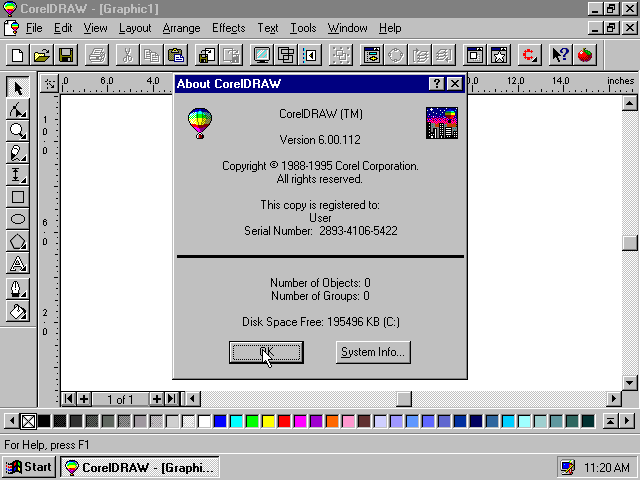Click the Paste clipboard icon

[176, 55]
